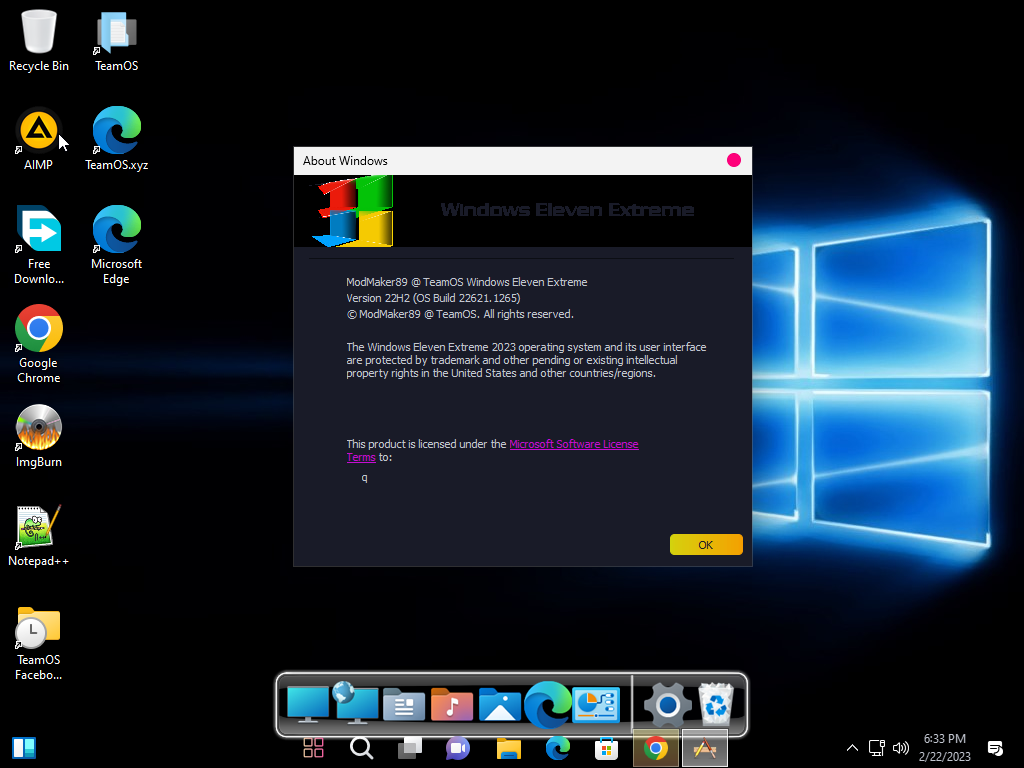Click the About Windows title text
Screen dimensions: 1024x768
coord(345,161)
